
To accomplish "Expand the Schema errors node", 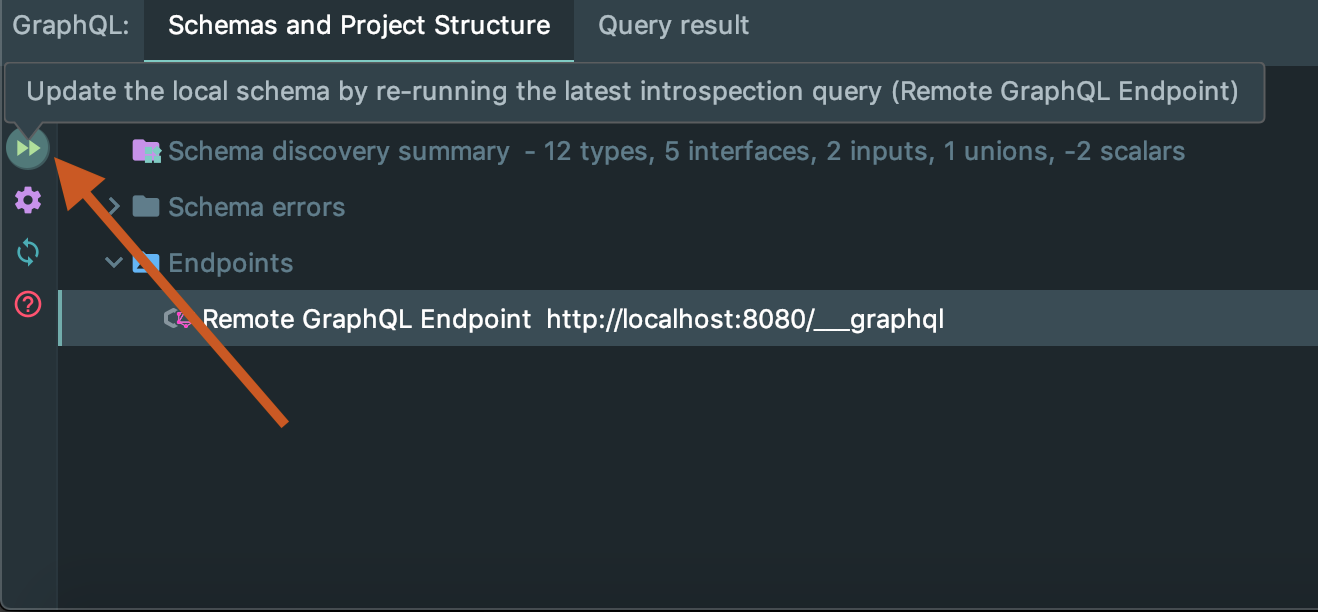I will tap(114, 207).
